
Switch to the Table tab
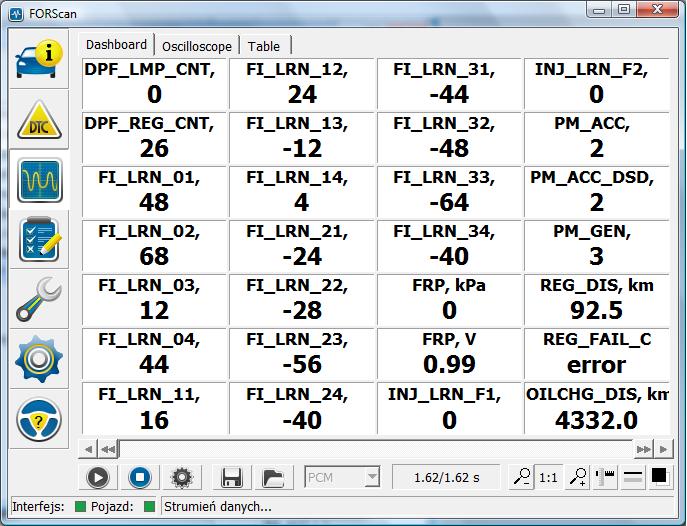264,46
